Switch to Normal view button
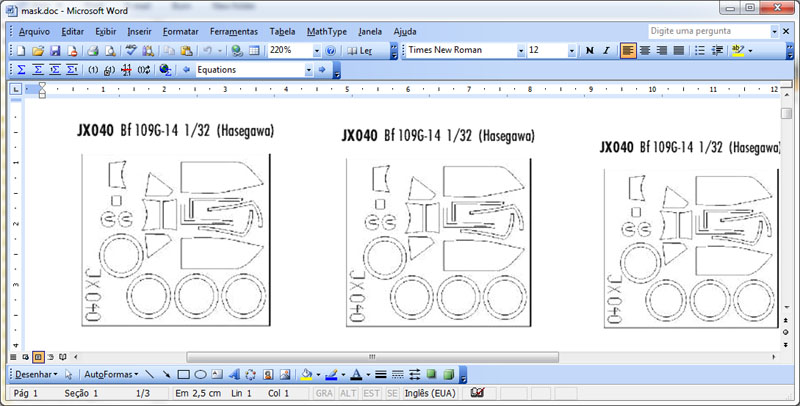Viewport: 800px width, 406px height. click(x=14, y=357)
